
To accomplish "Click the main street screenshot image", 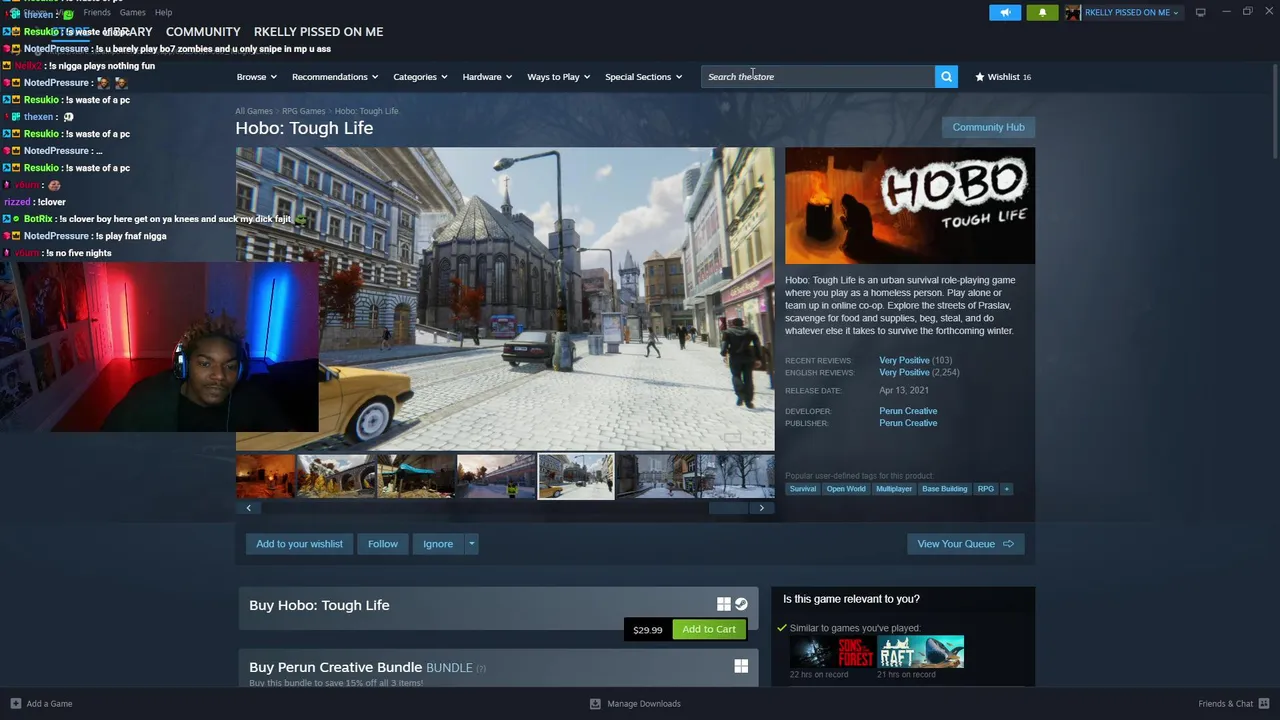I will (x=505, y=299).
